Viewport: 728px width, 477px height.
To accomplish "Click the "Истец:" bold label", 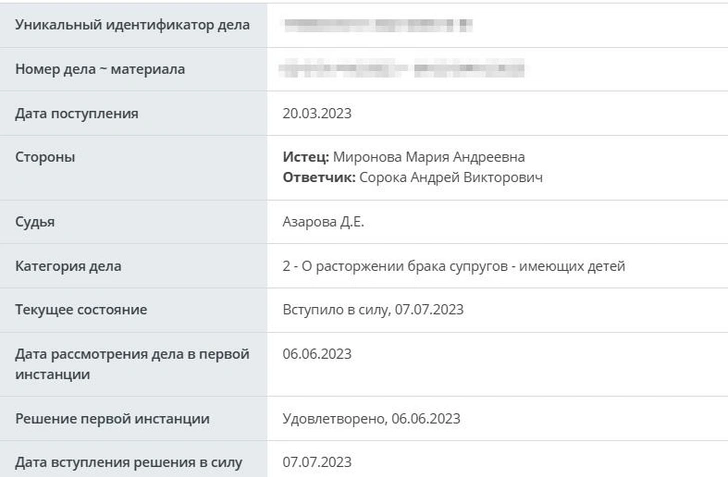I will (306, 157).
